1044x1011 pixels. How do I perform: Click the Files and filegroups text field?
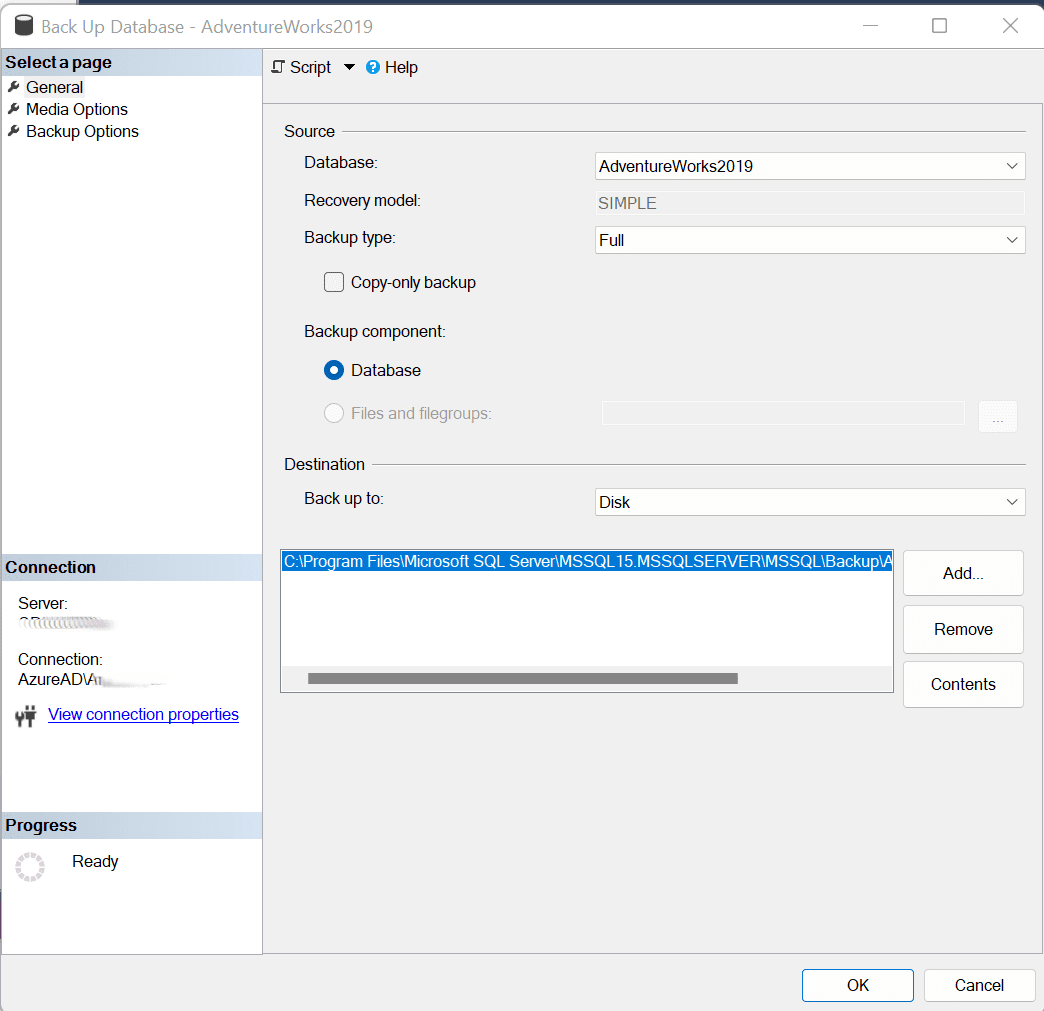(x=783, y=413)
